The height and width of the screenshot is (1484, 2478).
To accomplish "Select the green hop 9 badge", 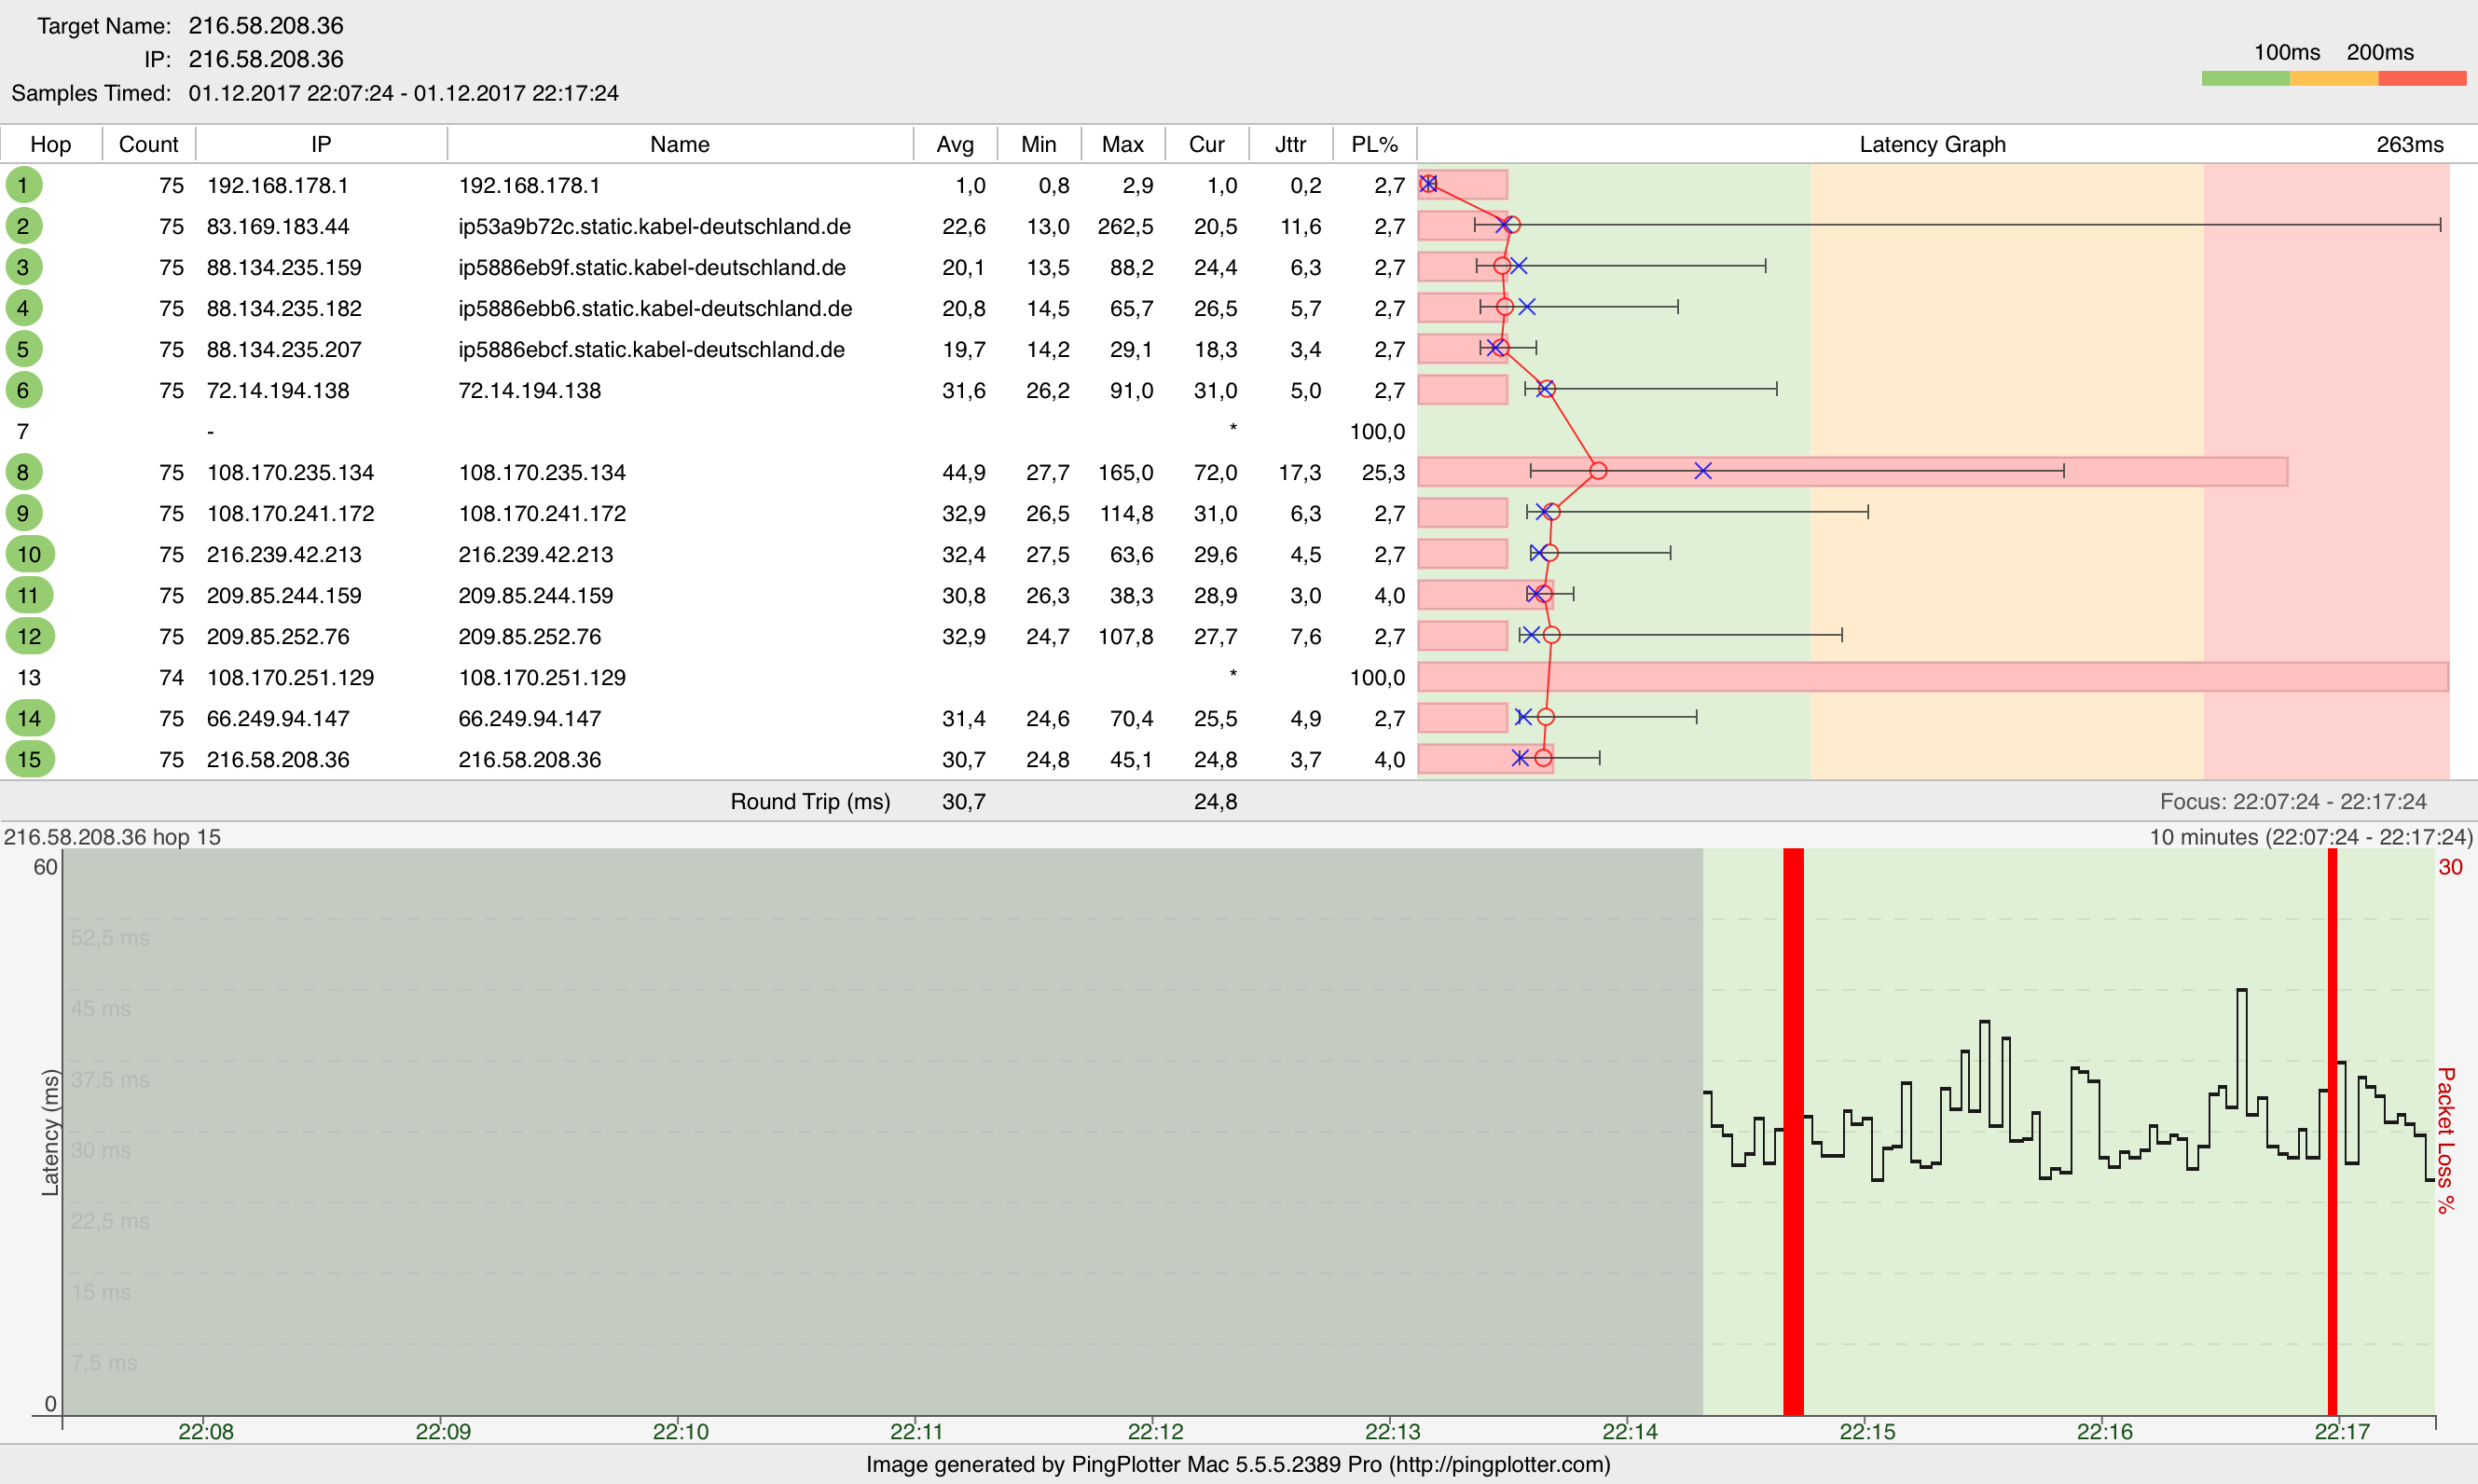I will pyautogui.click(x=23, y=513).
